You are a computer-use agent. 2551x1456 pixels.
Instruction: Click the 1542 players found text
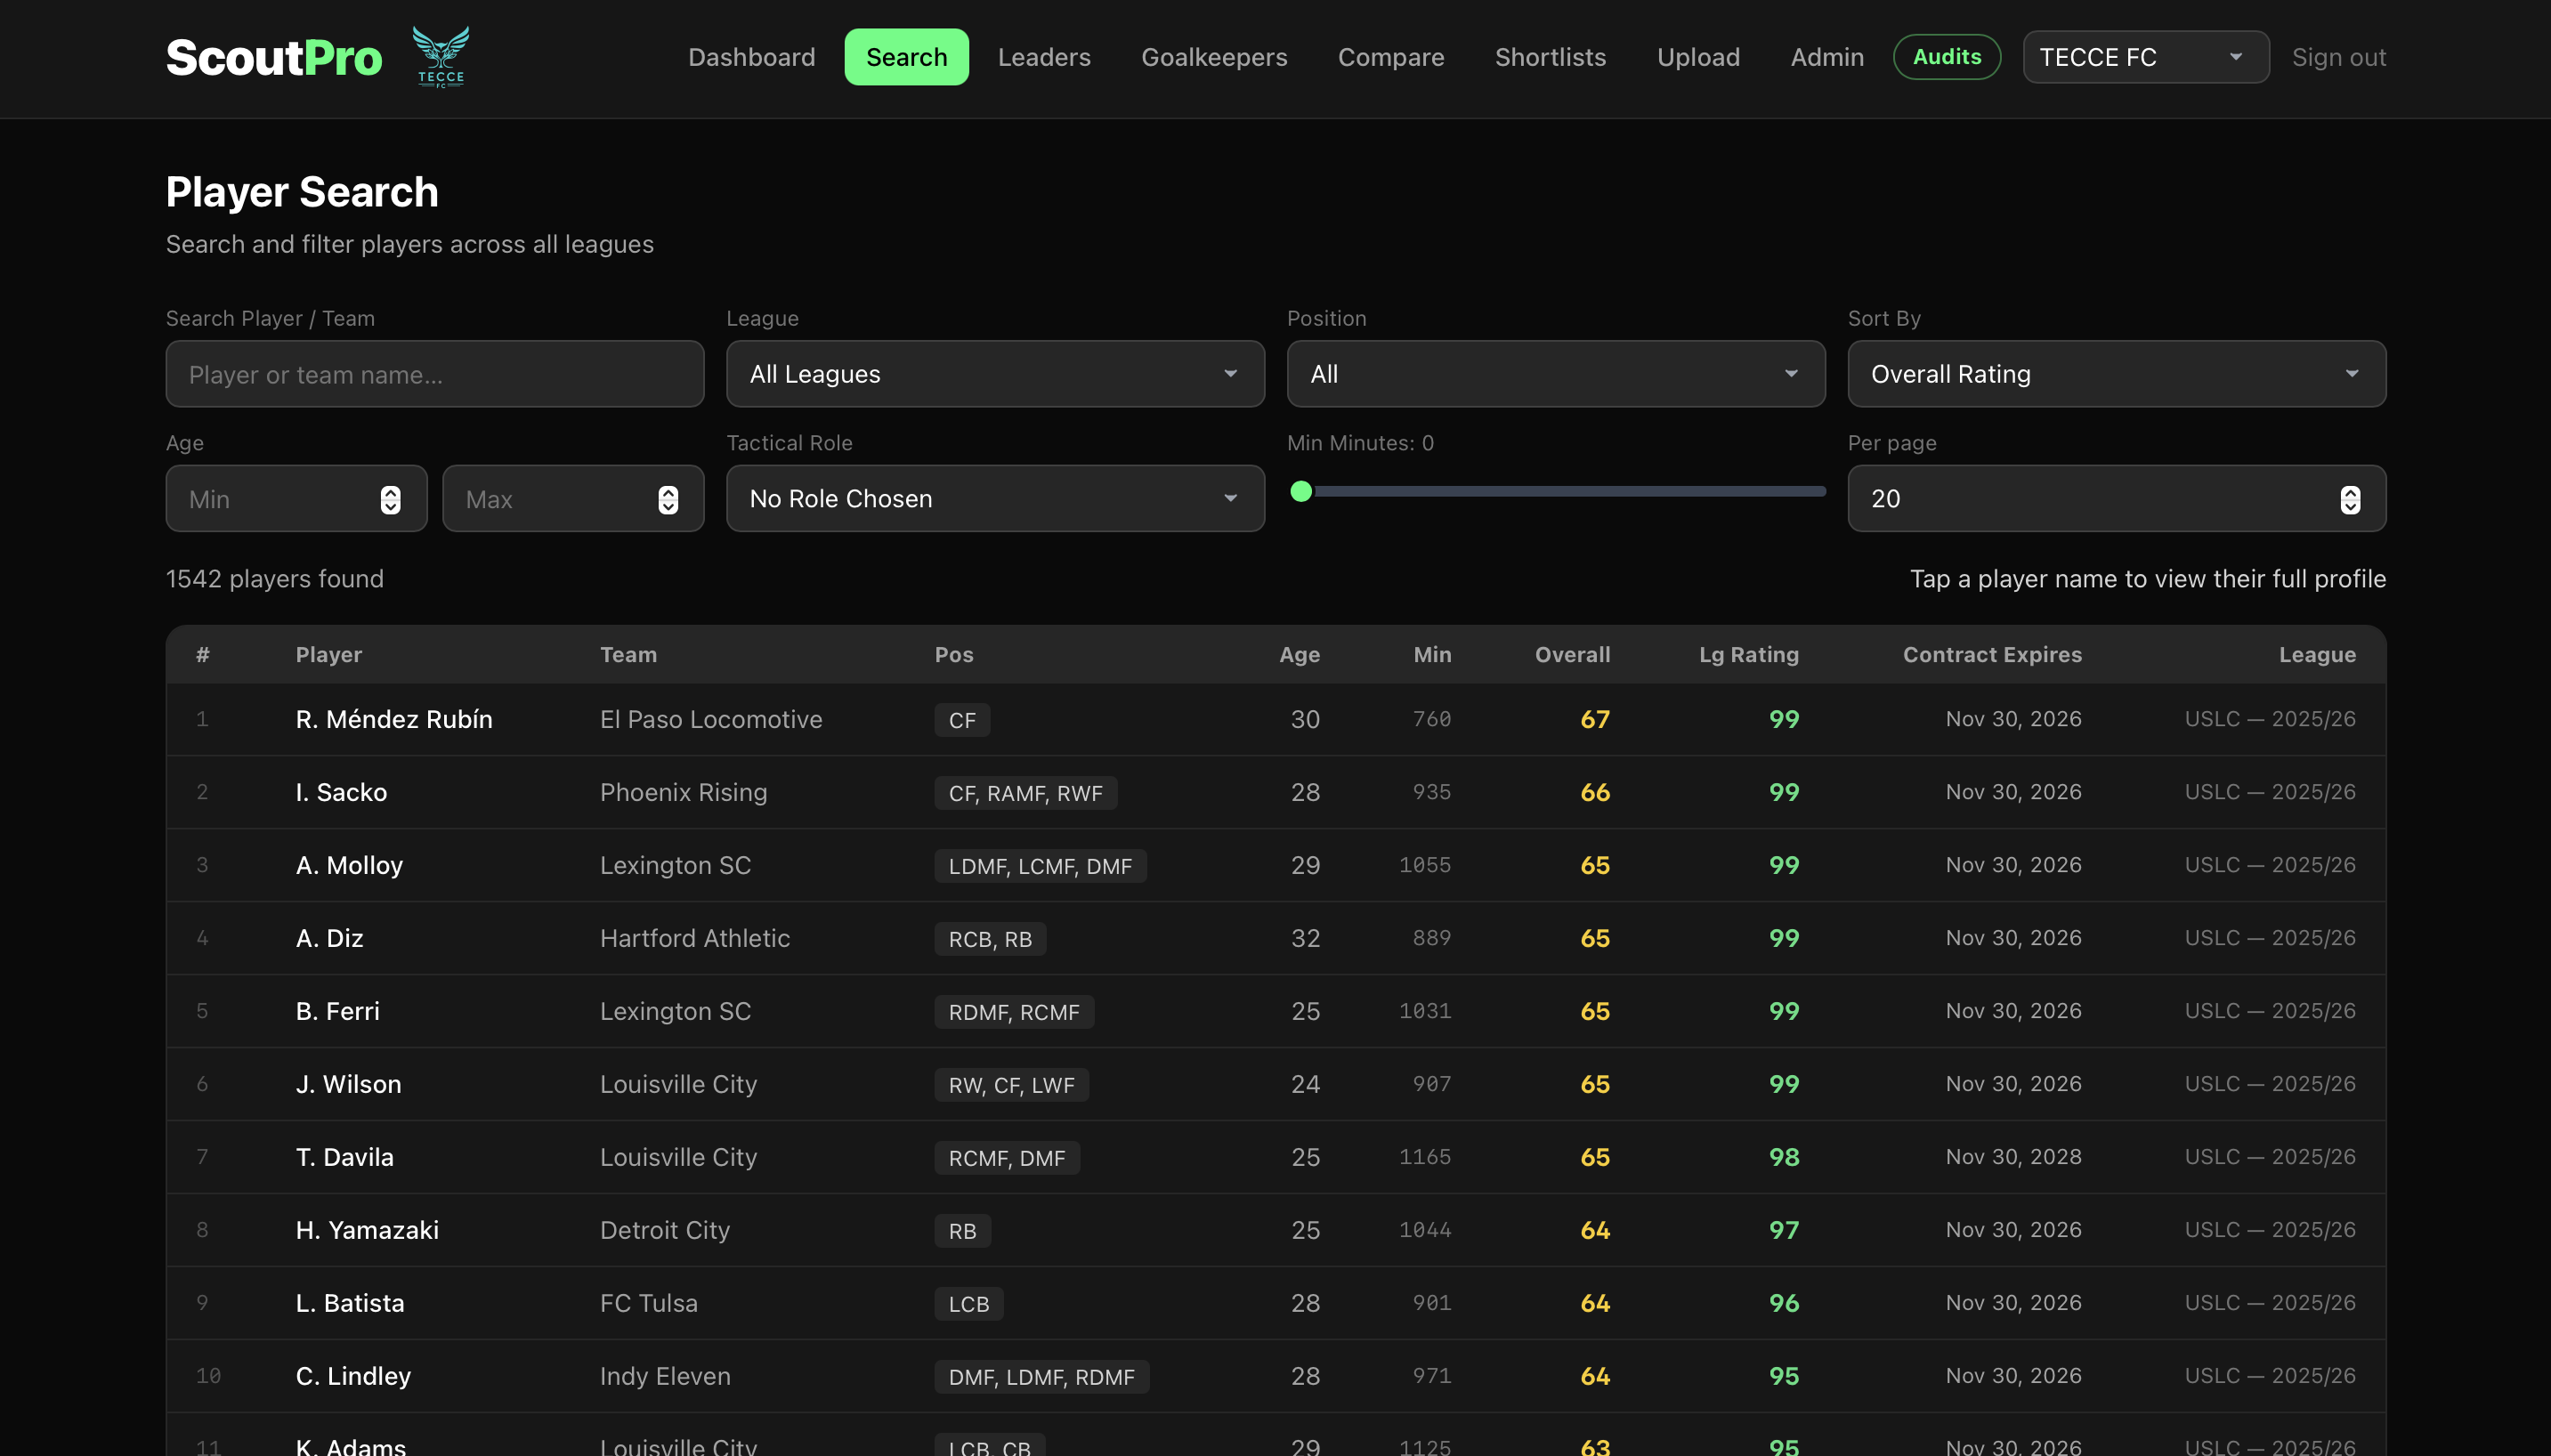pyautogui.click(x=274, y=579)
